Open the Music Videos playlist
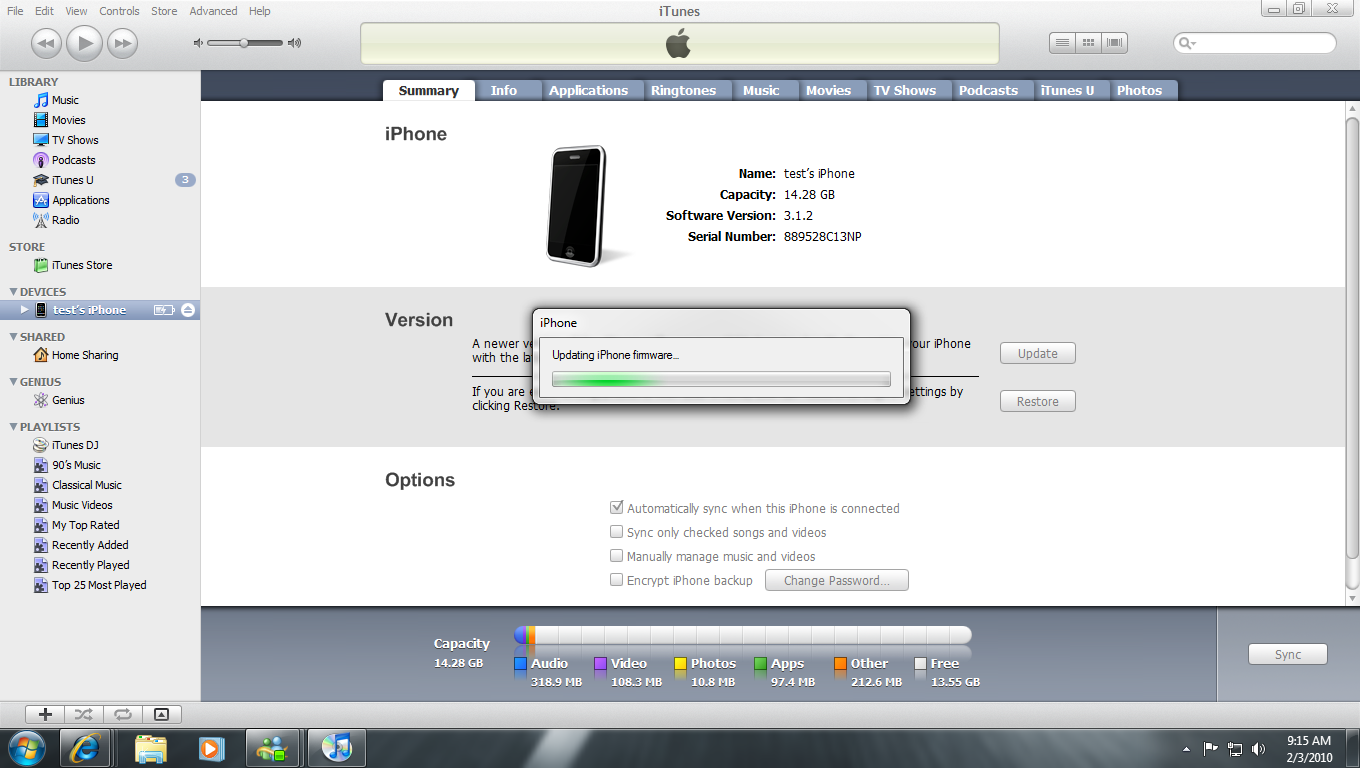Image resolution: width=1360 pixels, height=768 pixels. [x=73, y=505]
